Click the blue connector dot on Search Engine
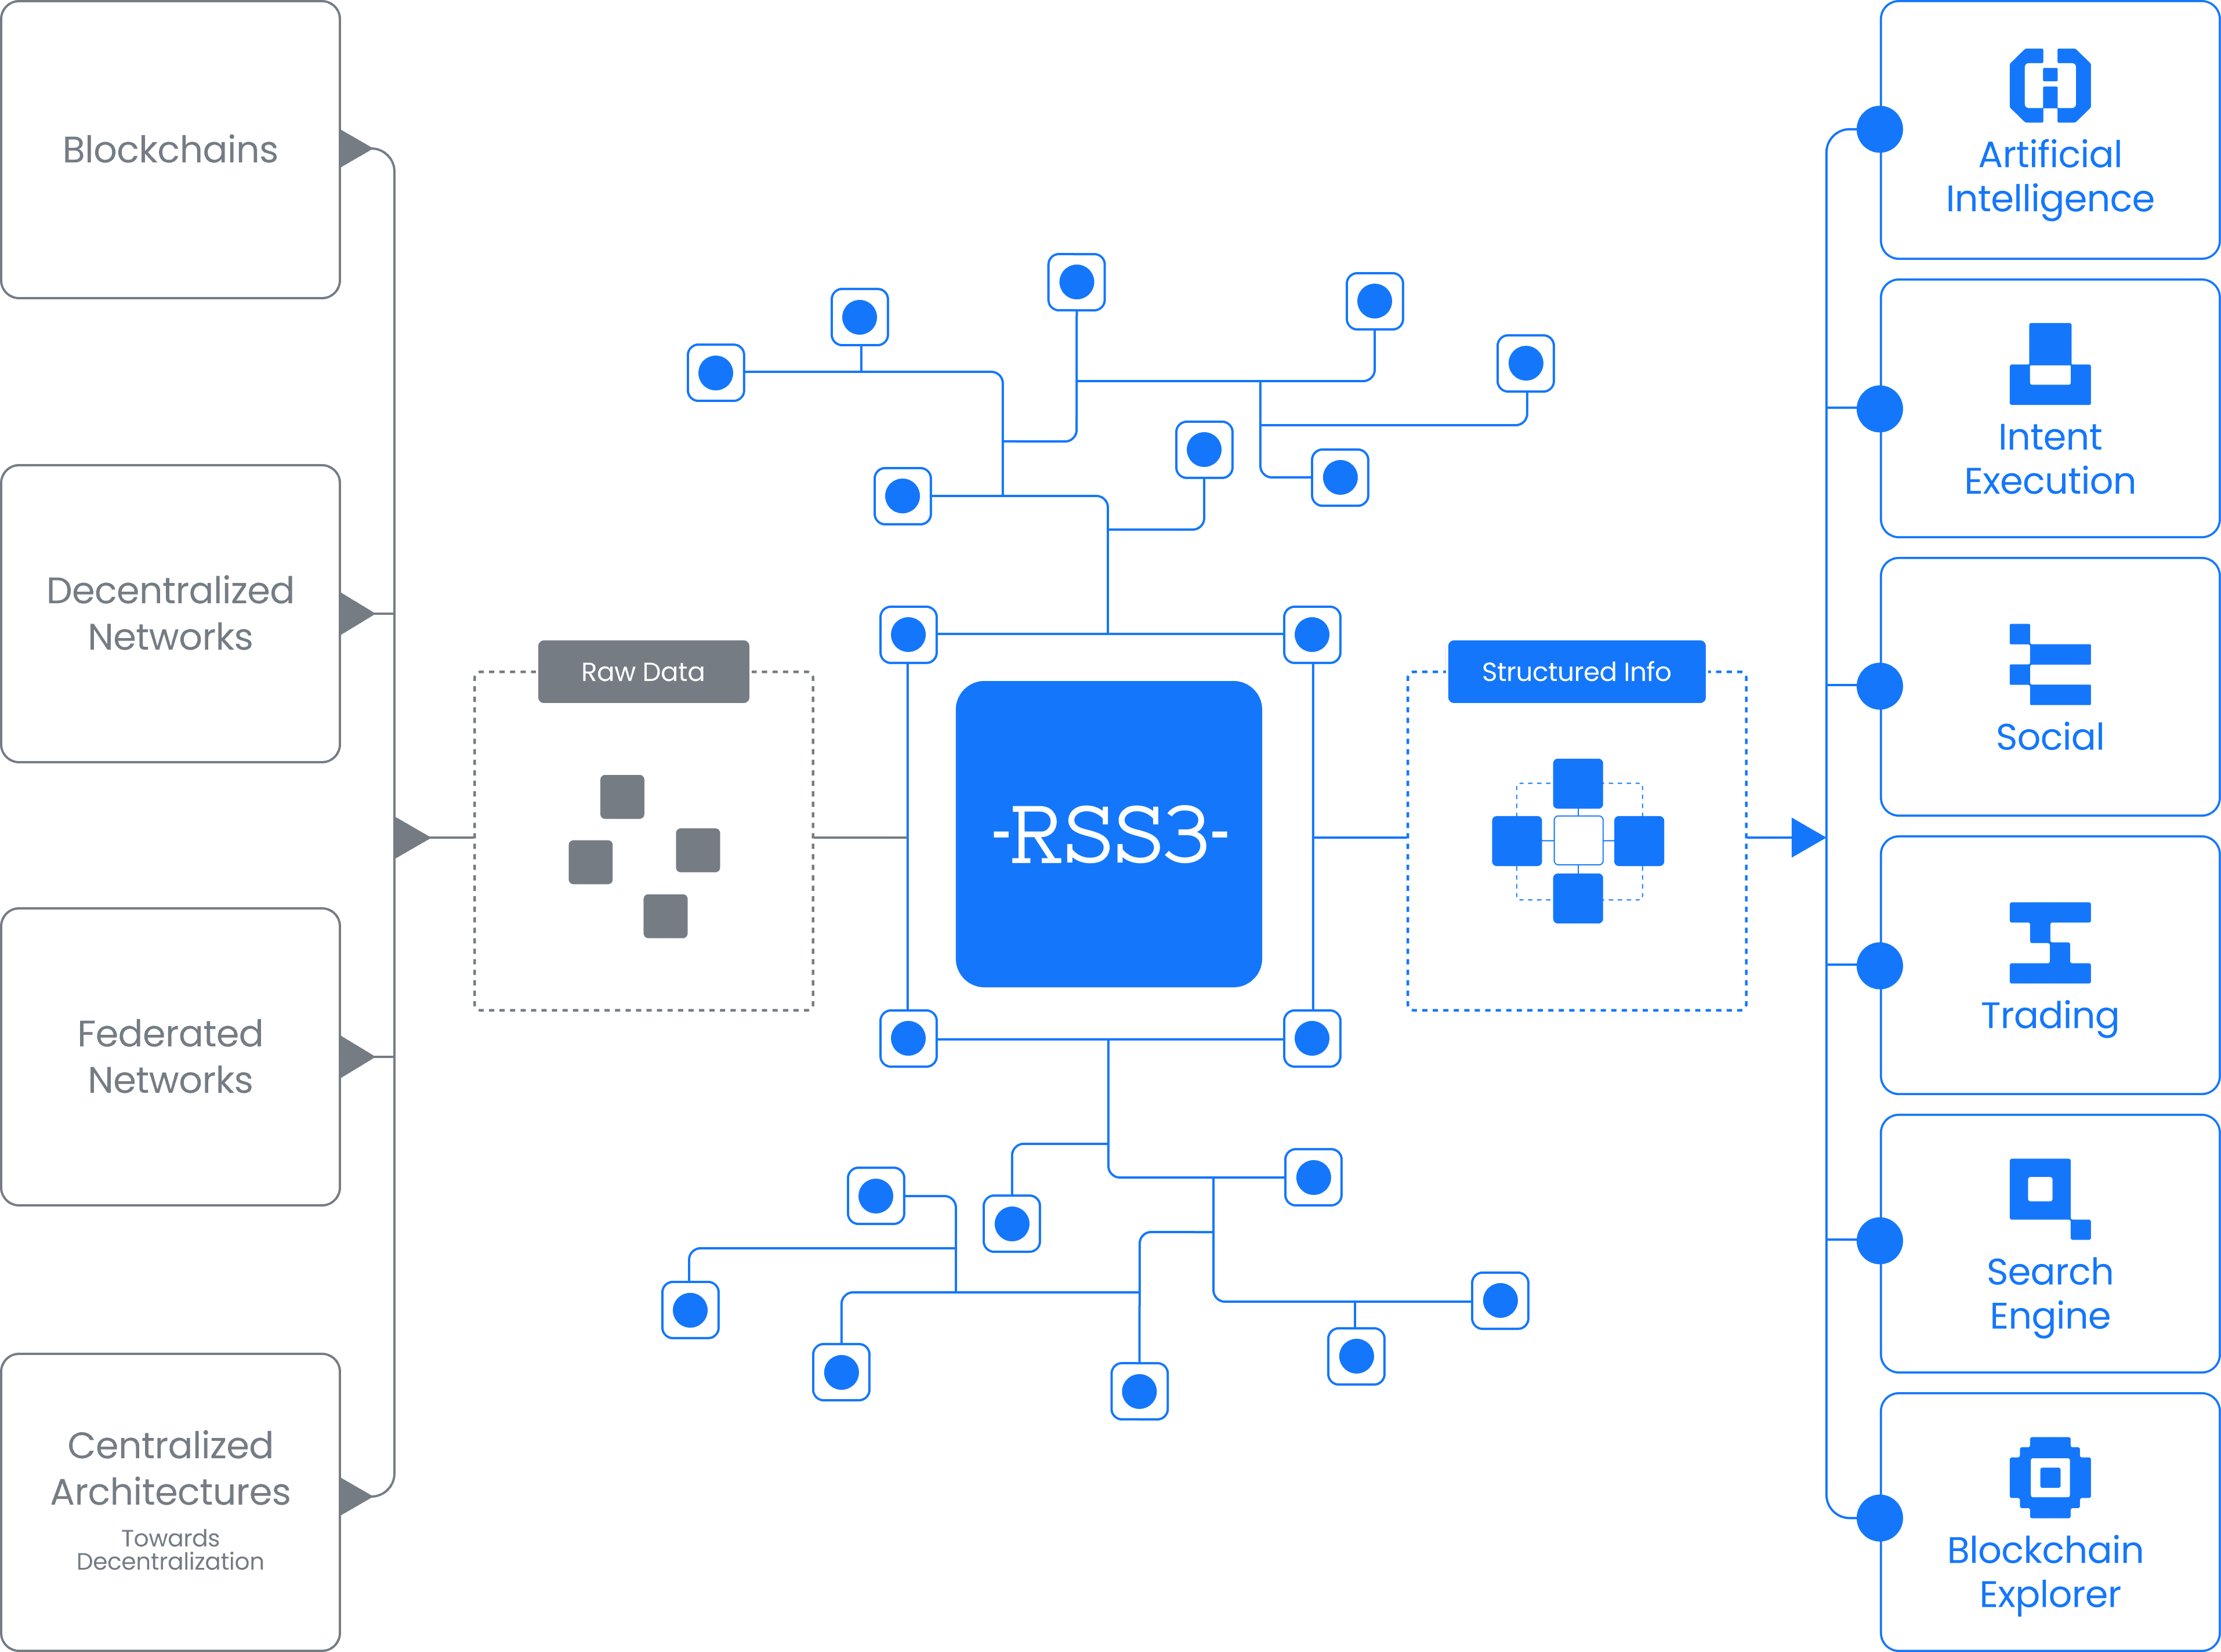 click(x=1880, y=1240)
